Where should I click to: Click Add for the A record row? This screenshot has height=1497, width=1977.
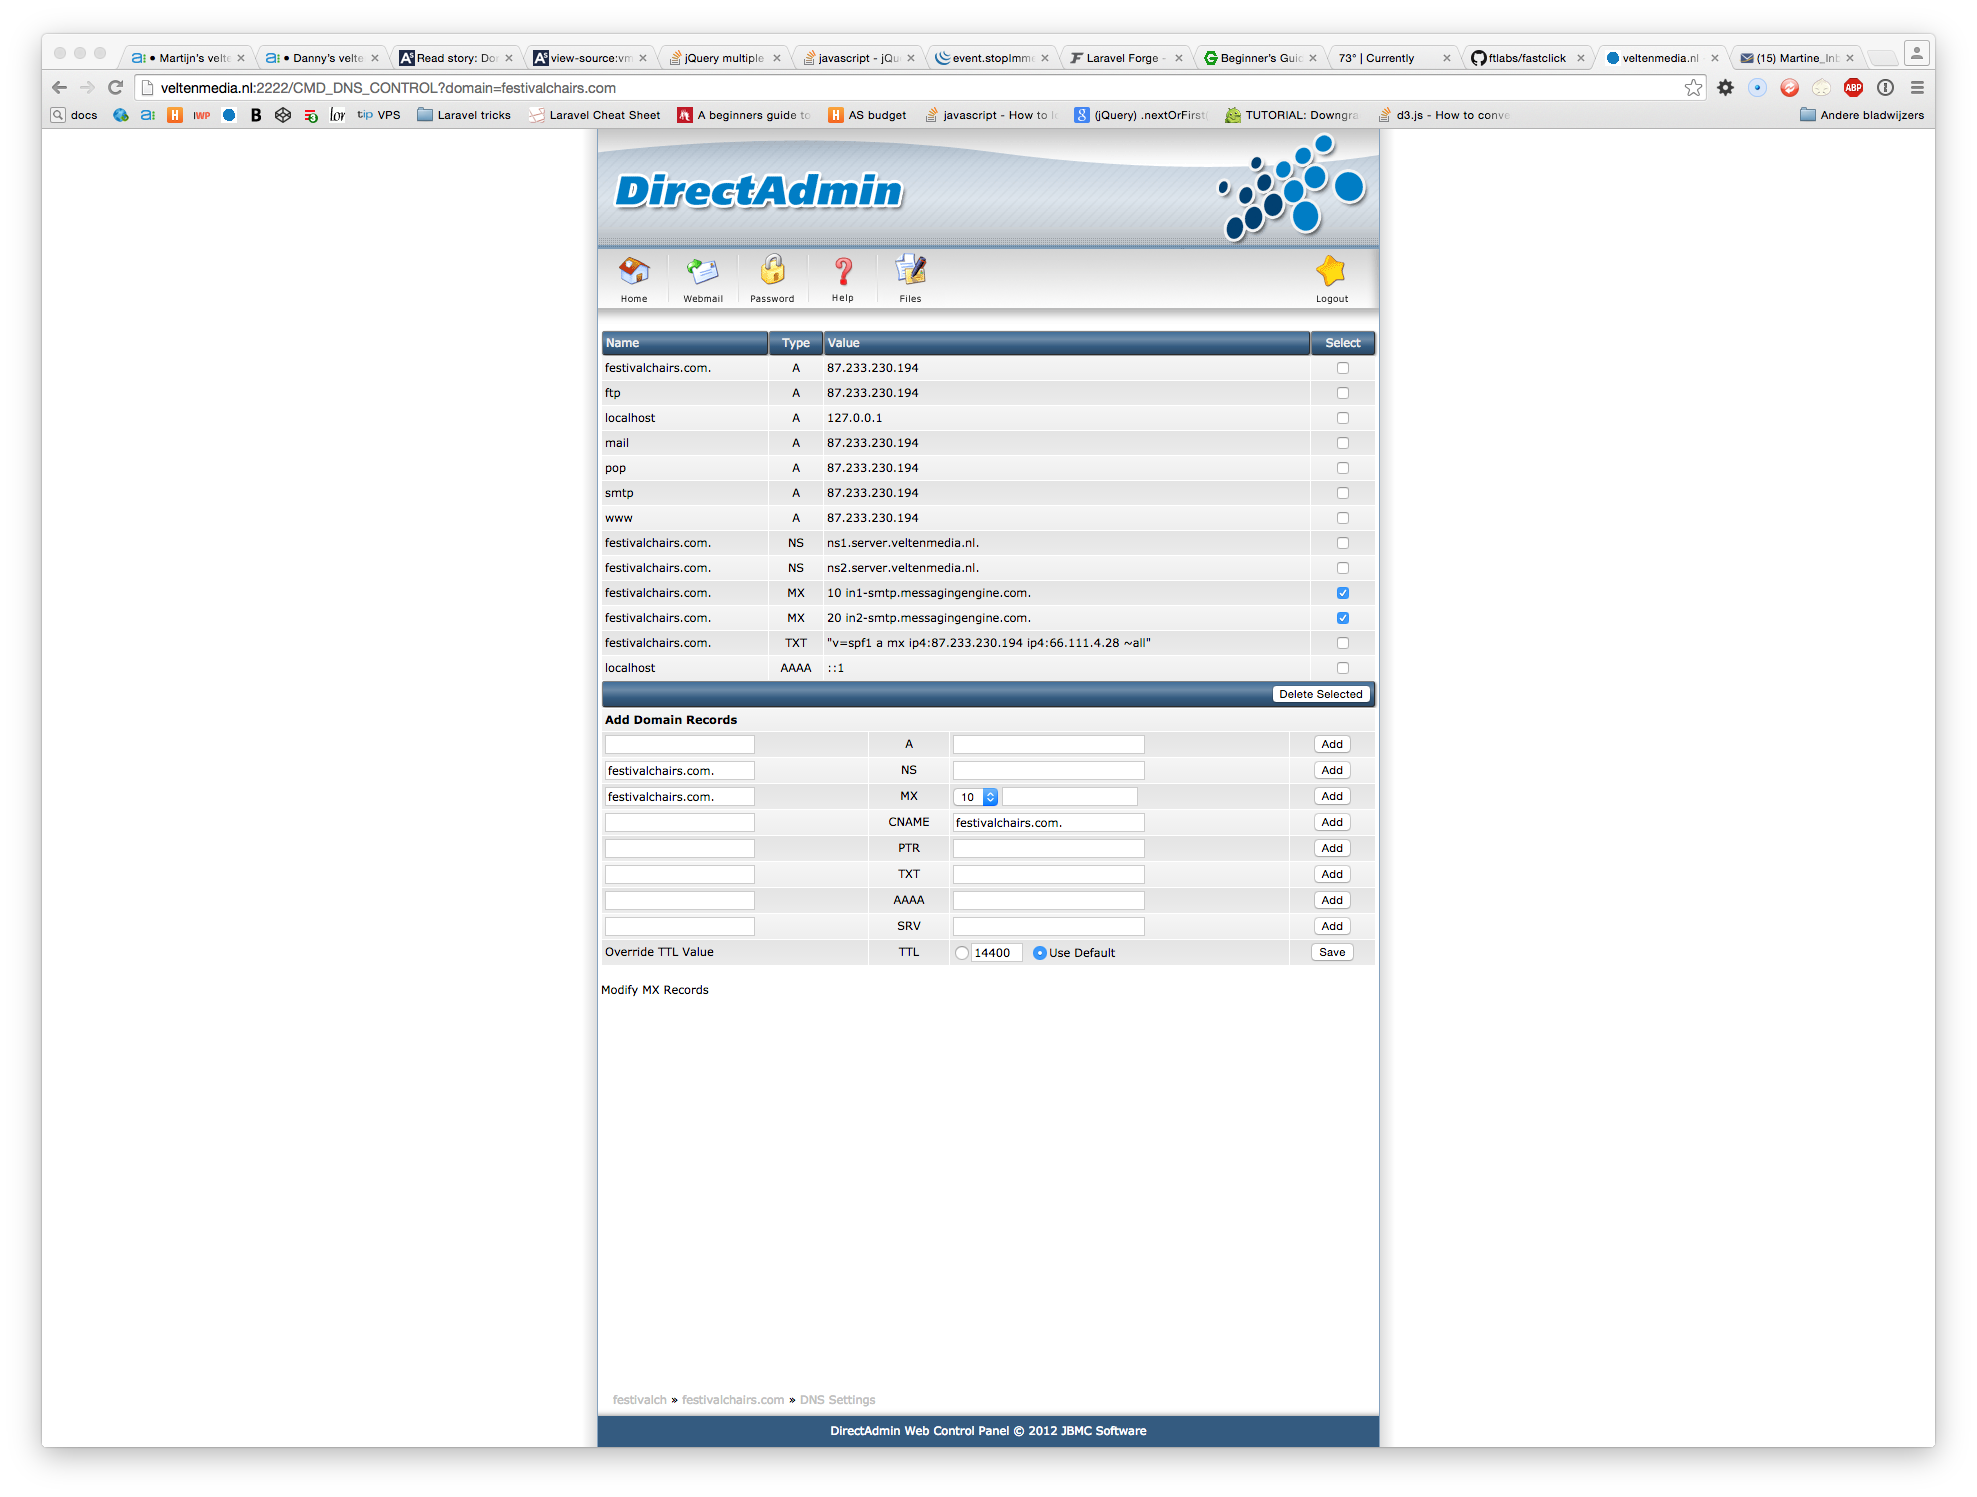[1332, 744]
